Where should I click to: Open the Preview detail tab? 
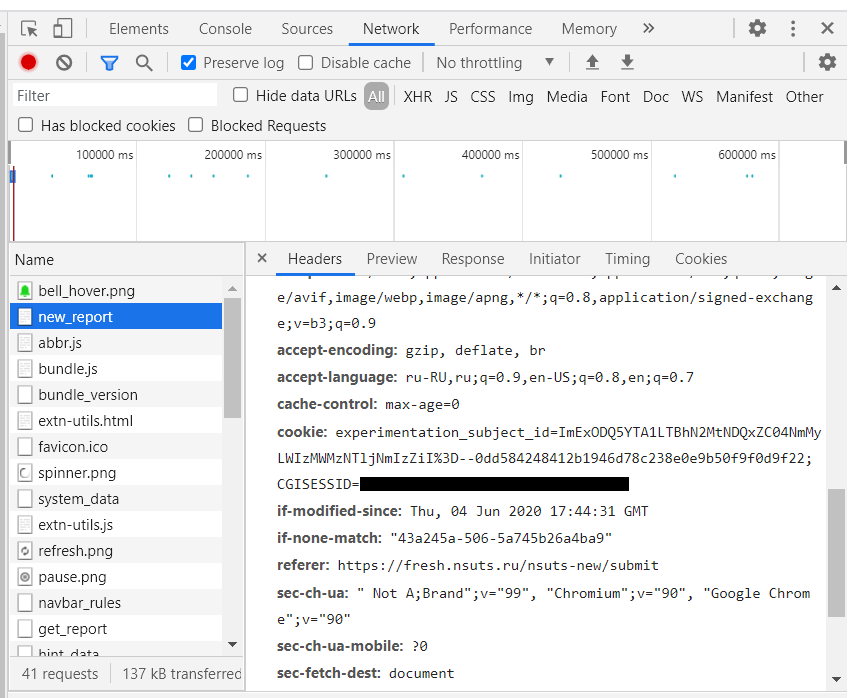coord(392,258)
